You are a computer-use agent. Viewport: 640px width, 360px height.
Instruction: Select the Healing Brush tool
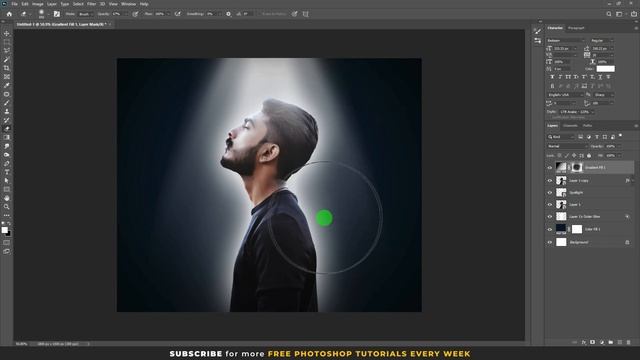click(x=7, y=94)
